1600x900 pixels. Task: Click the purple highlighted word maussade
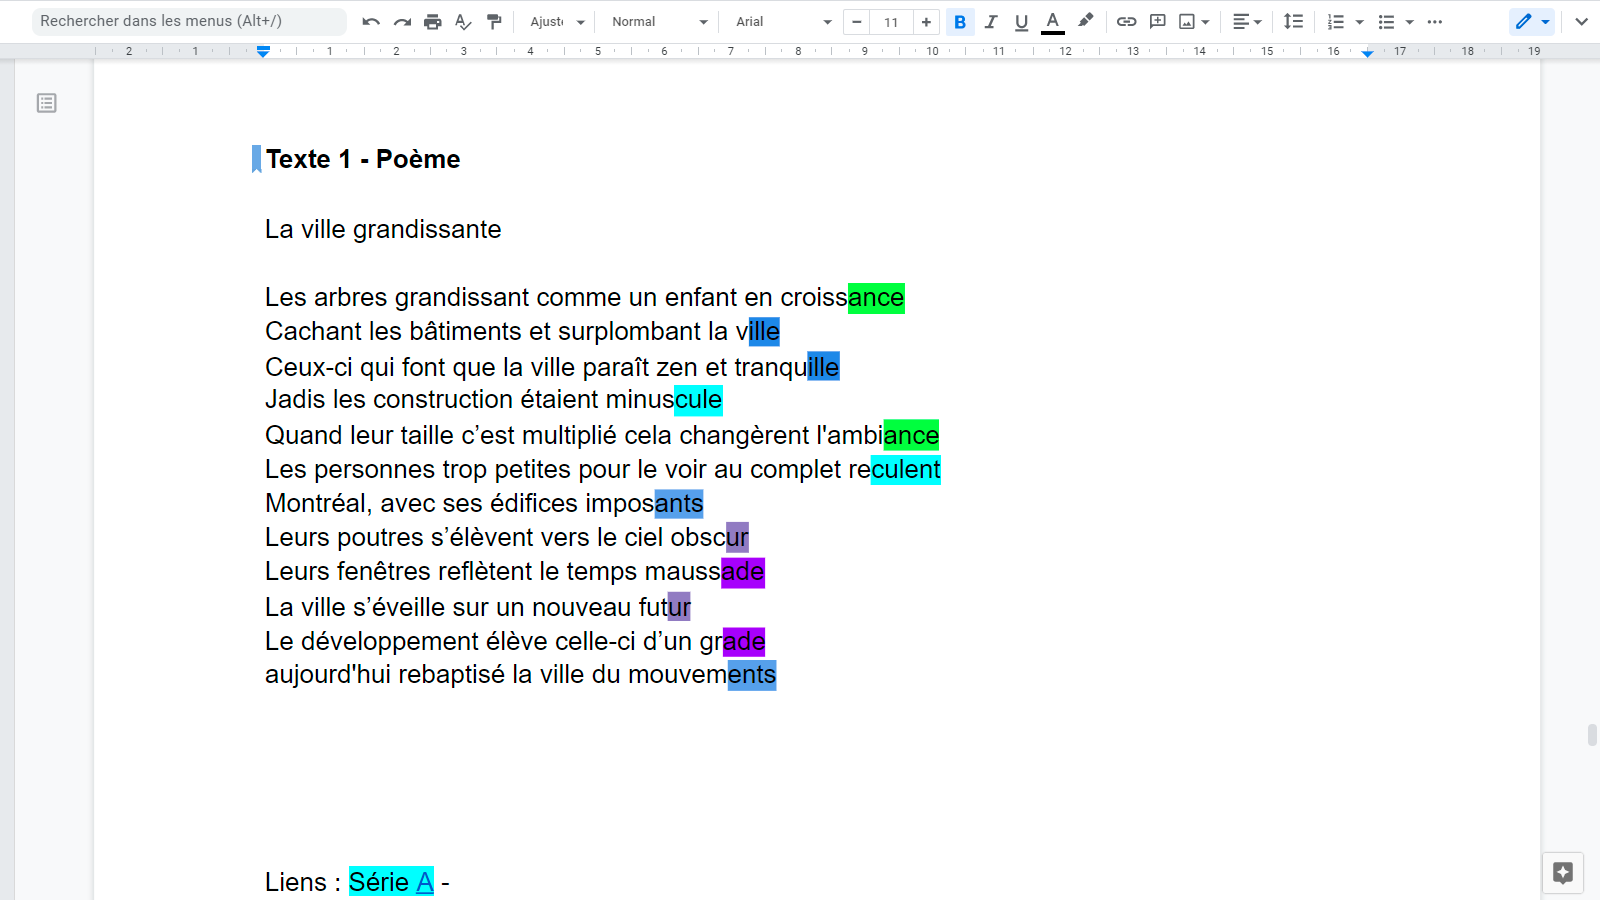pyautogui.click(x=704, y=571)
